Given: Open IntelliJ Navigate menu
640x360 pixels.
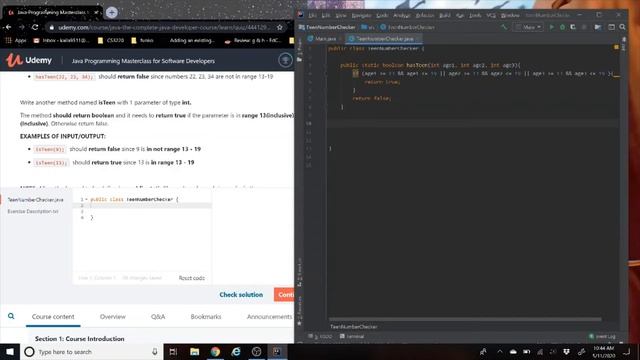Looking at the screenshot, I should 361,16.
